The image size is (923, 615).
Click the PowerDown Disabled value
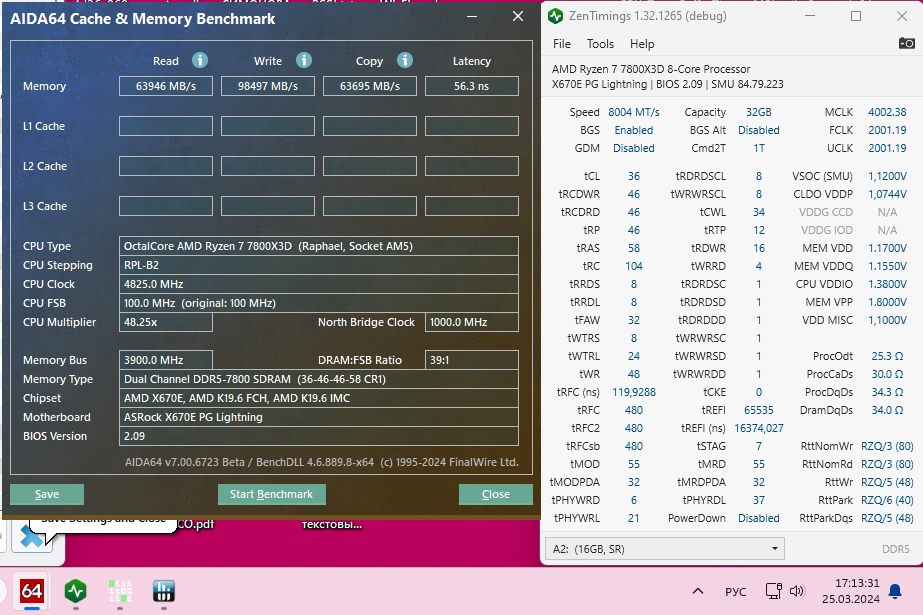click(759, 518)
